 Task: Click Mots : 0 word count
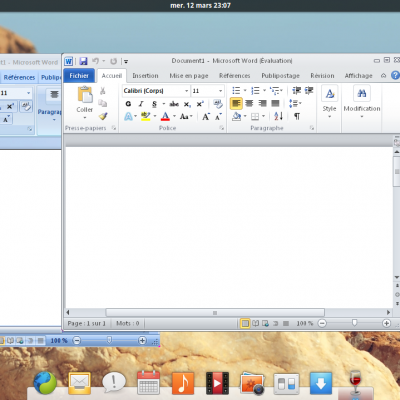point(128,323)
